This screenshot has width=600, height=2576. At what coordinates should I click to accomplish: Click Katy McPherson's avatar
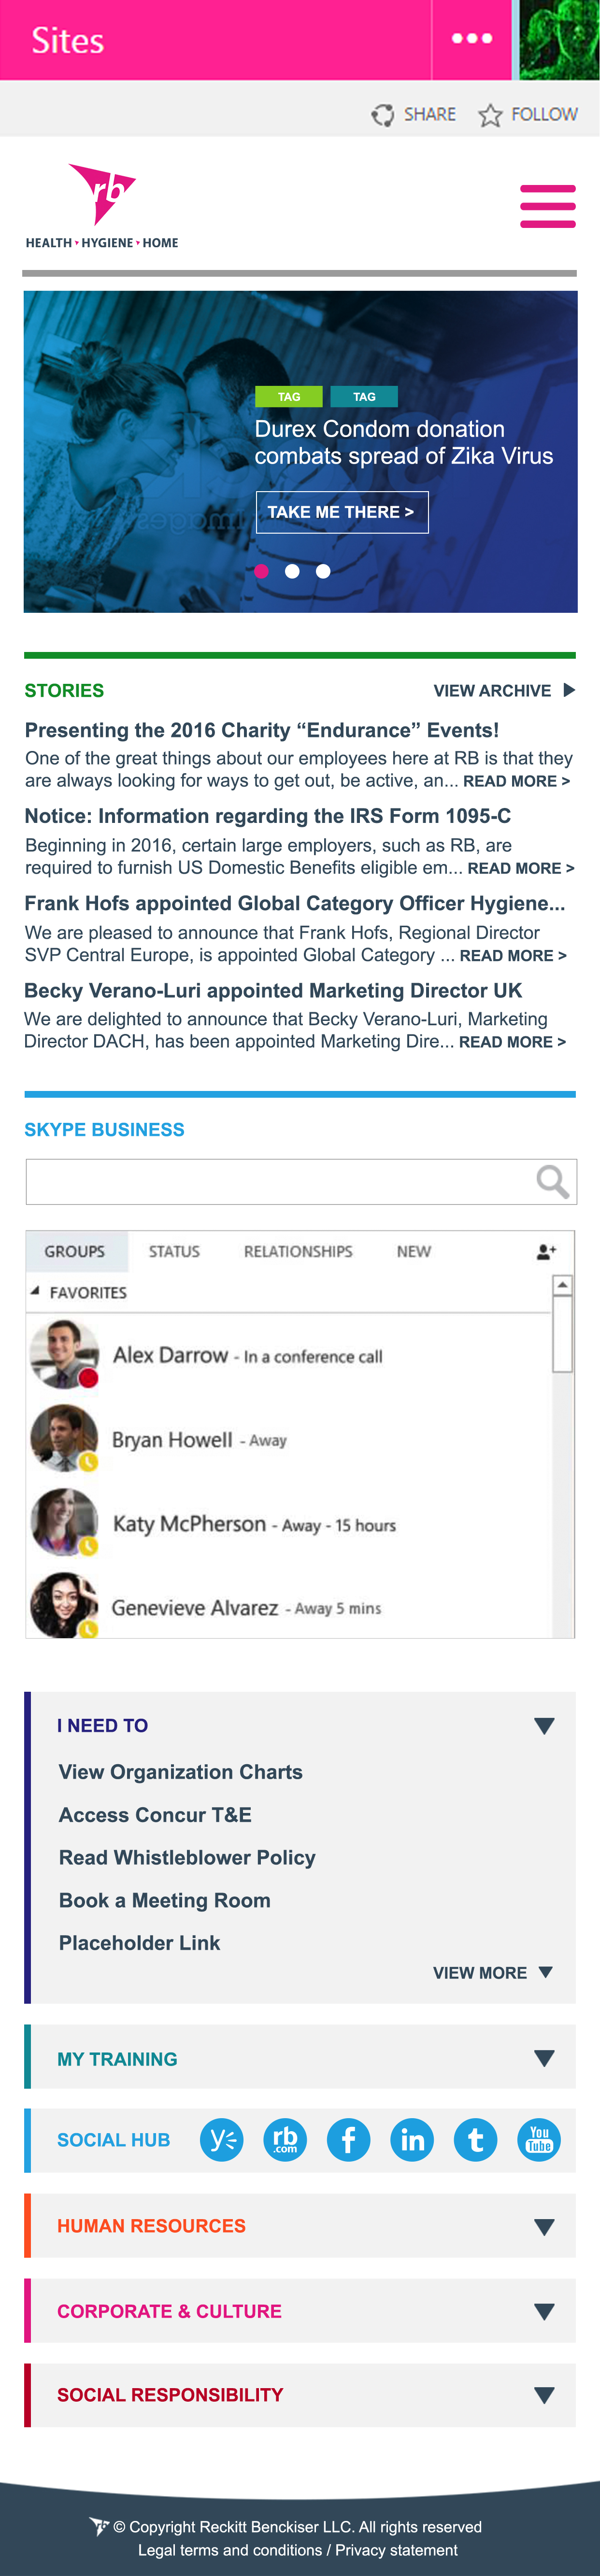click(64, 1522)
